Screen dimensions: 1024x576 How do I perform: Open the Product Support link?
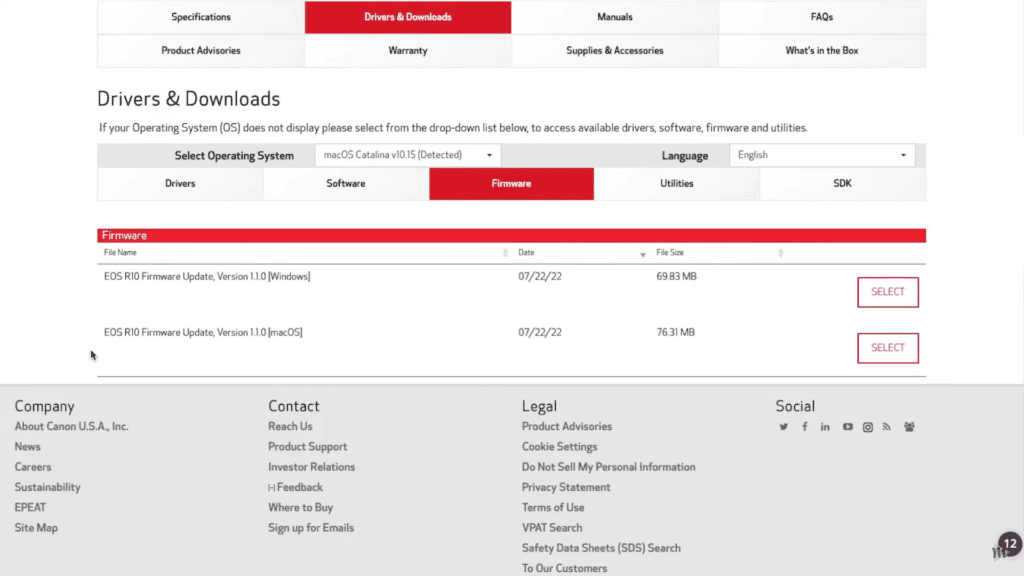click(308, 447)
